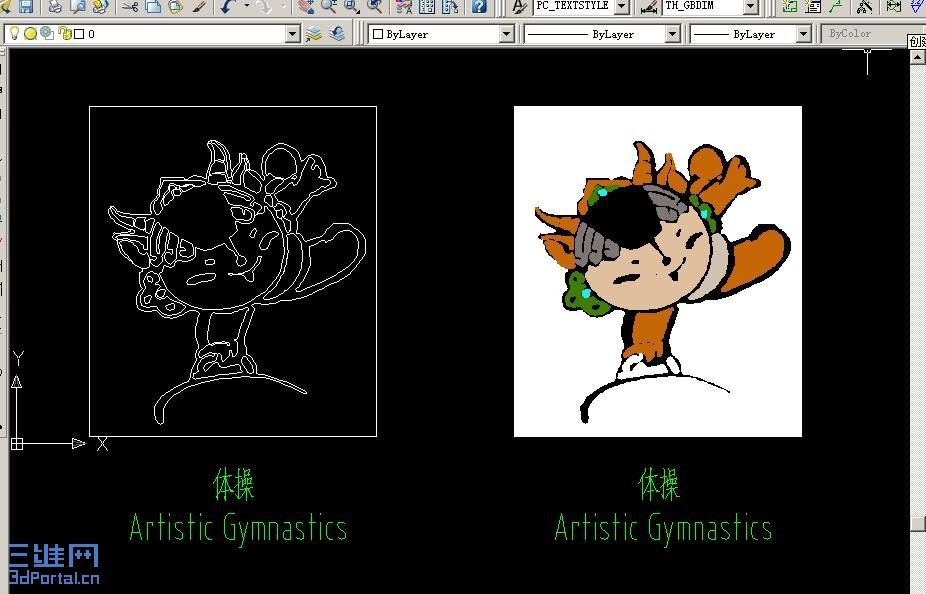Expand the ByLayer linetype dropdown
This screenshot has height=594, width=926.
(x=672, y=33)
